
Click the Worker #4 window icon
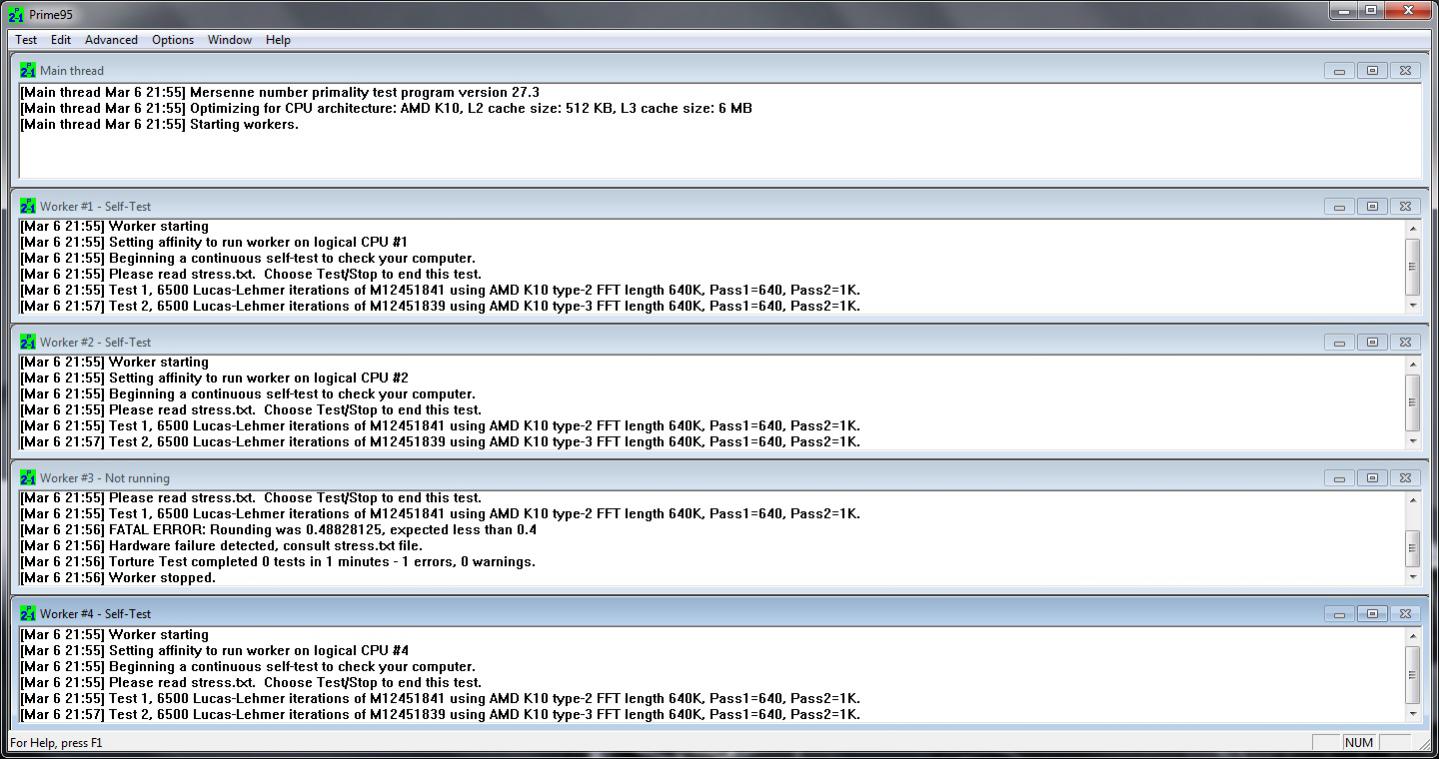(27, 614)
